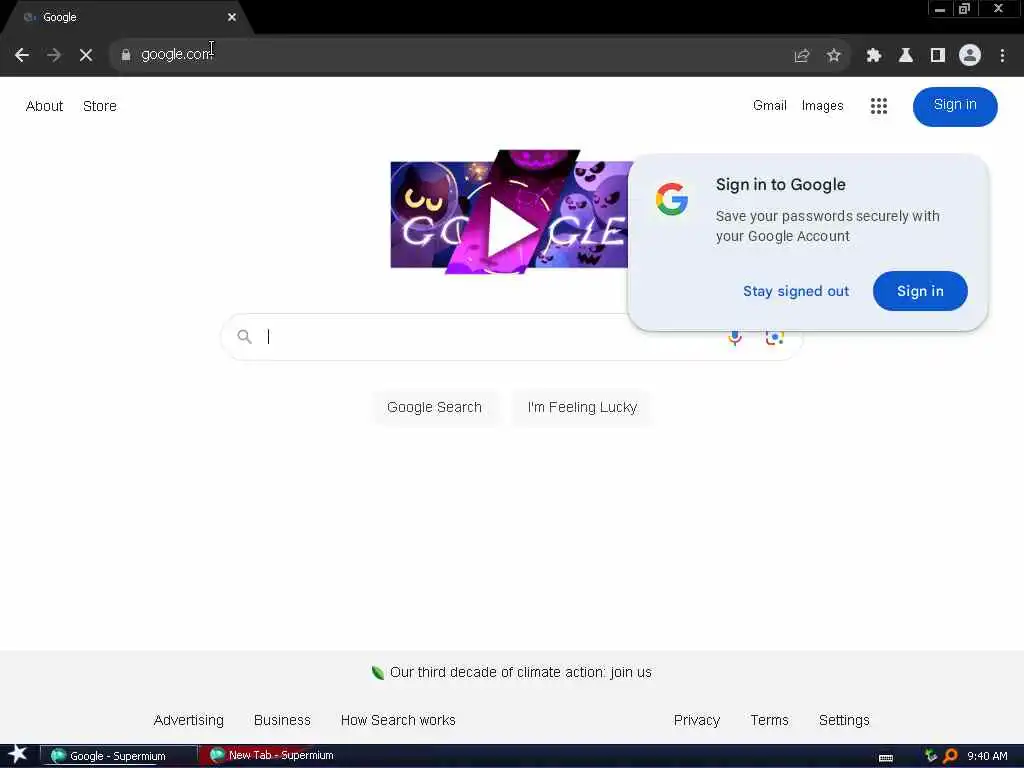Screen dimensions: 1024x768
Task: Open the Images link
Action: [822, 106]
